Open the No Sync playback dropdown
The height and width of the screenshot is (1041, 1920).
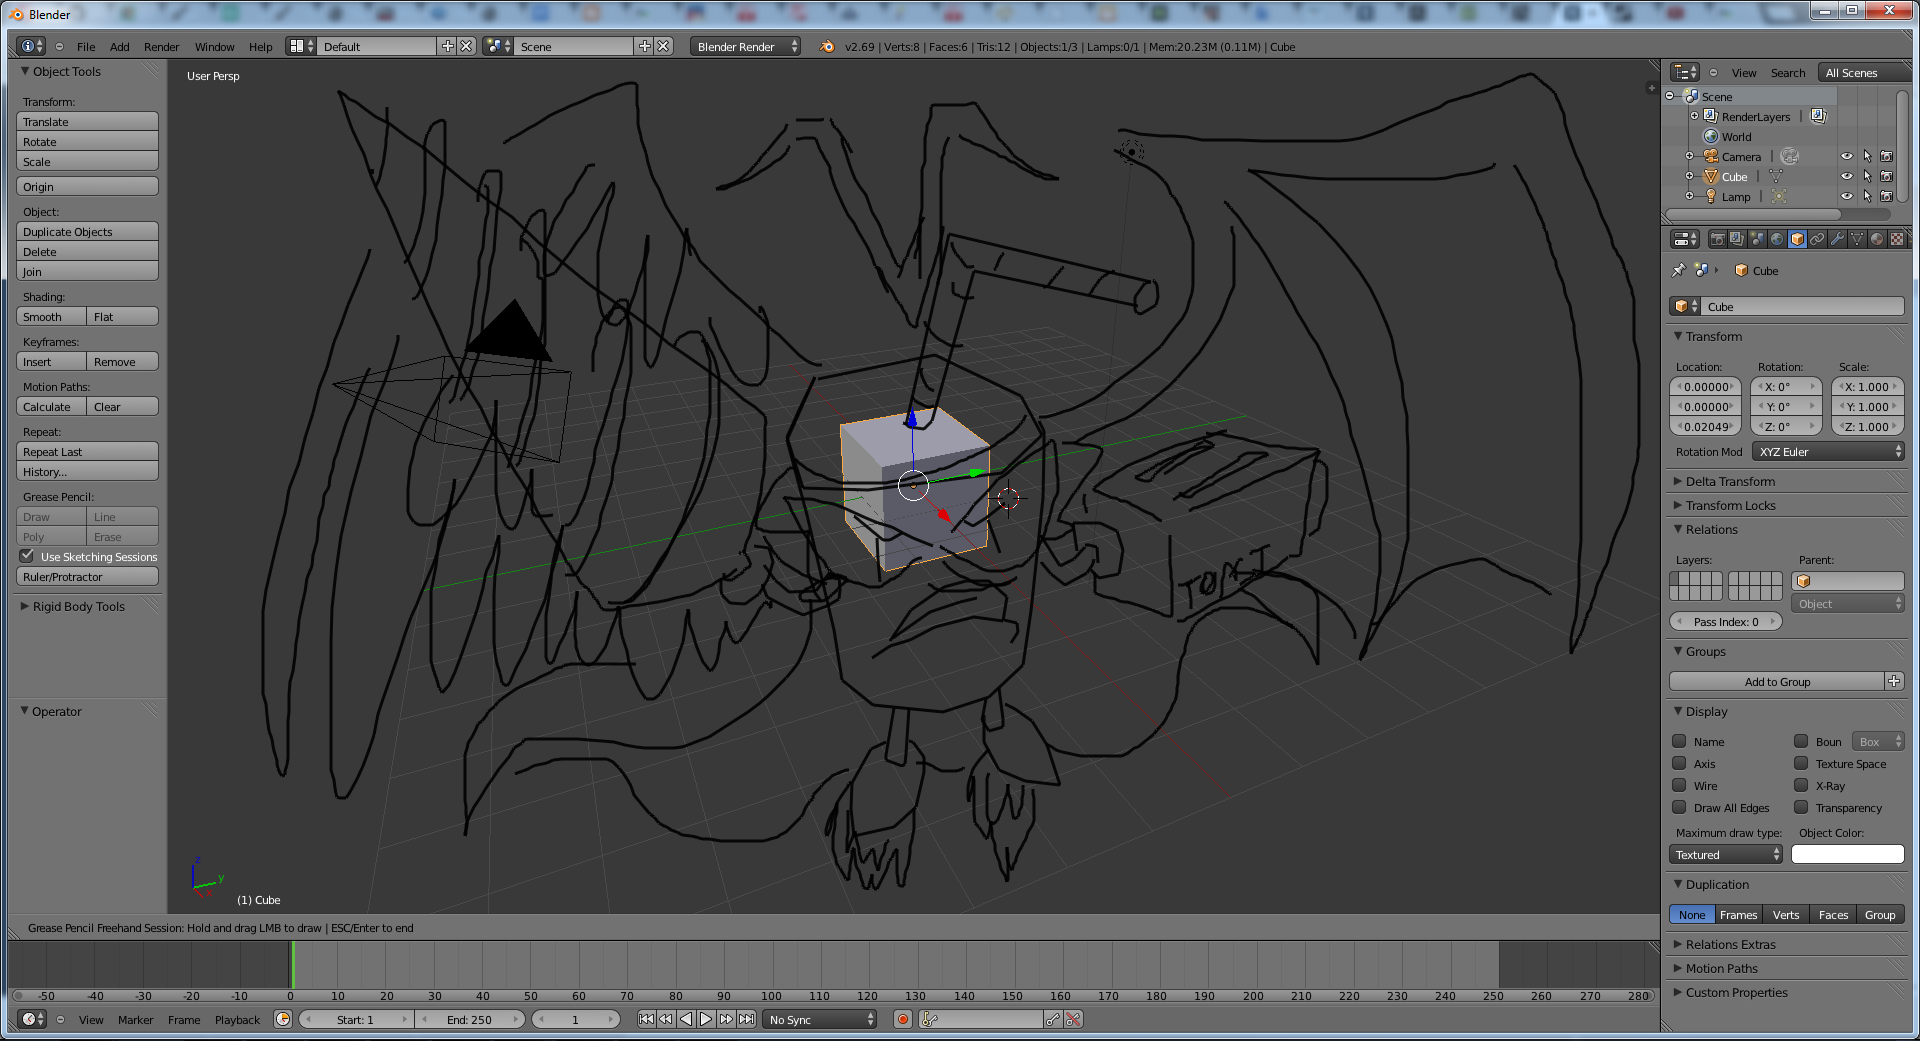(820, 1019)
